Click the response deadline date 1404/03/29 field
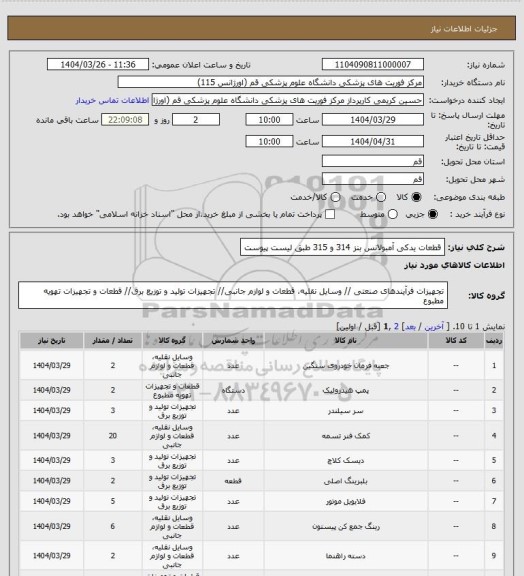Viewport: 524px width, 576px height. point(373,120)
